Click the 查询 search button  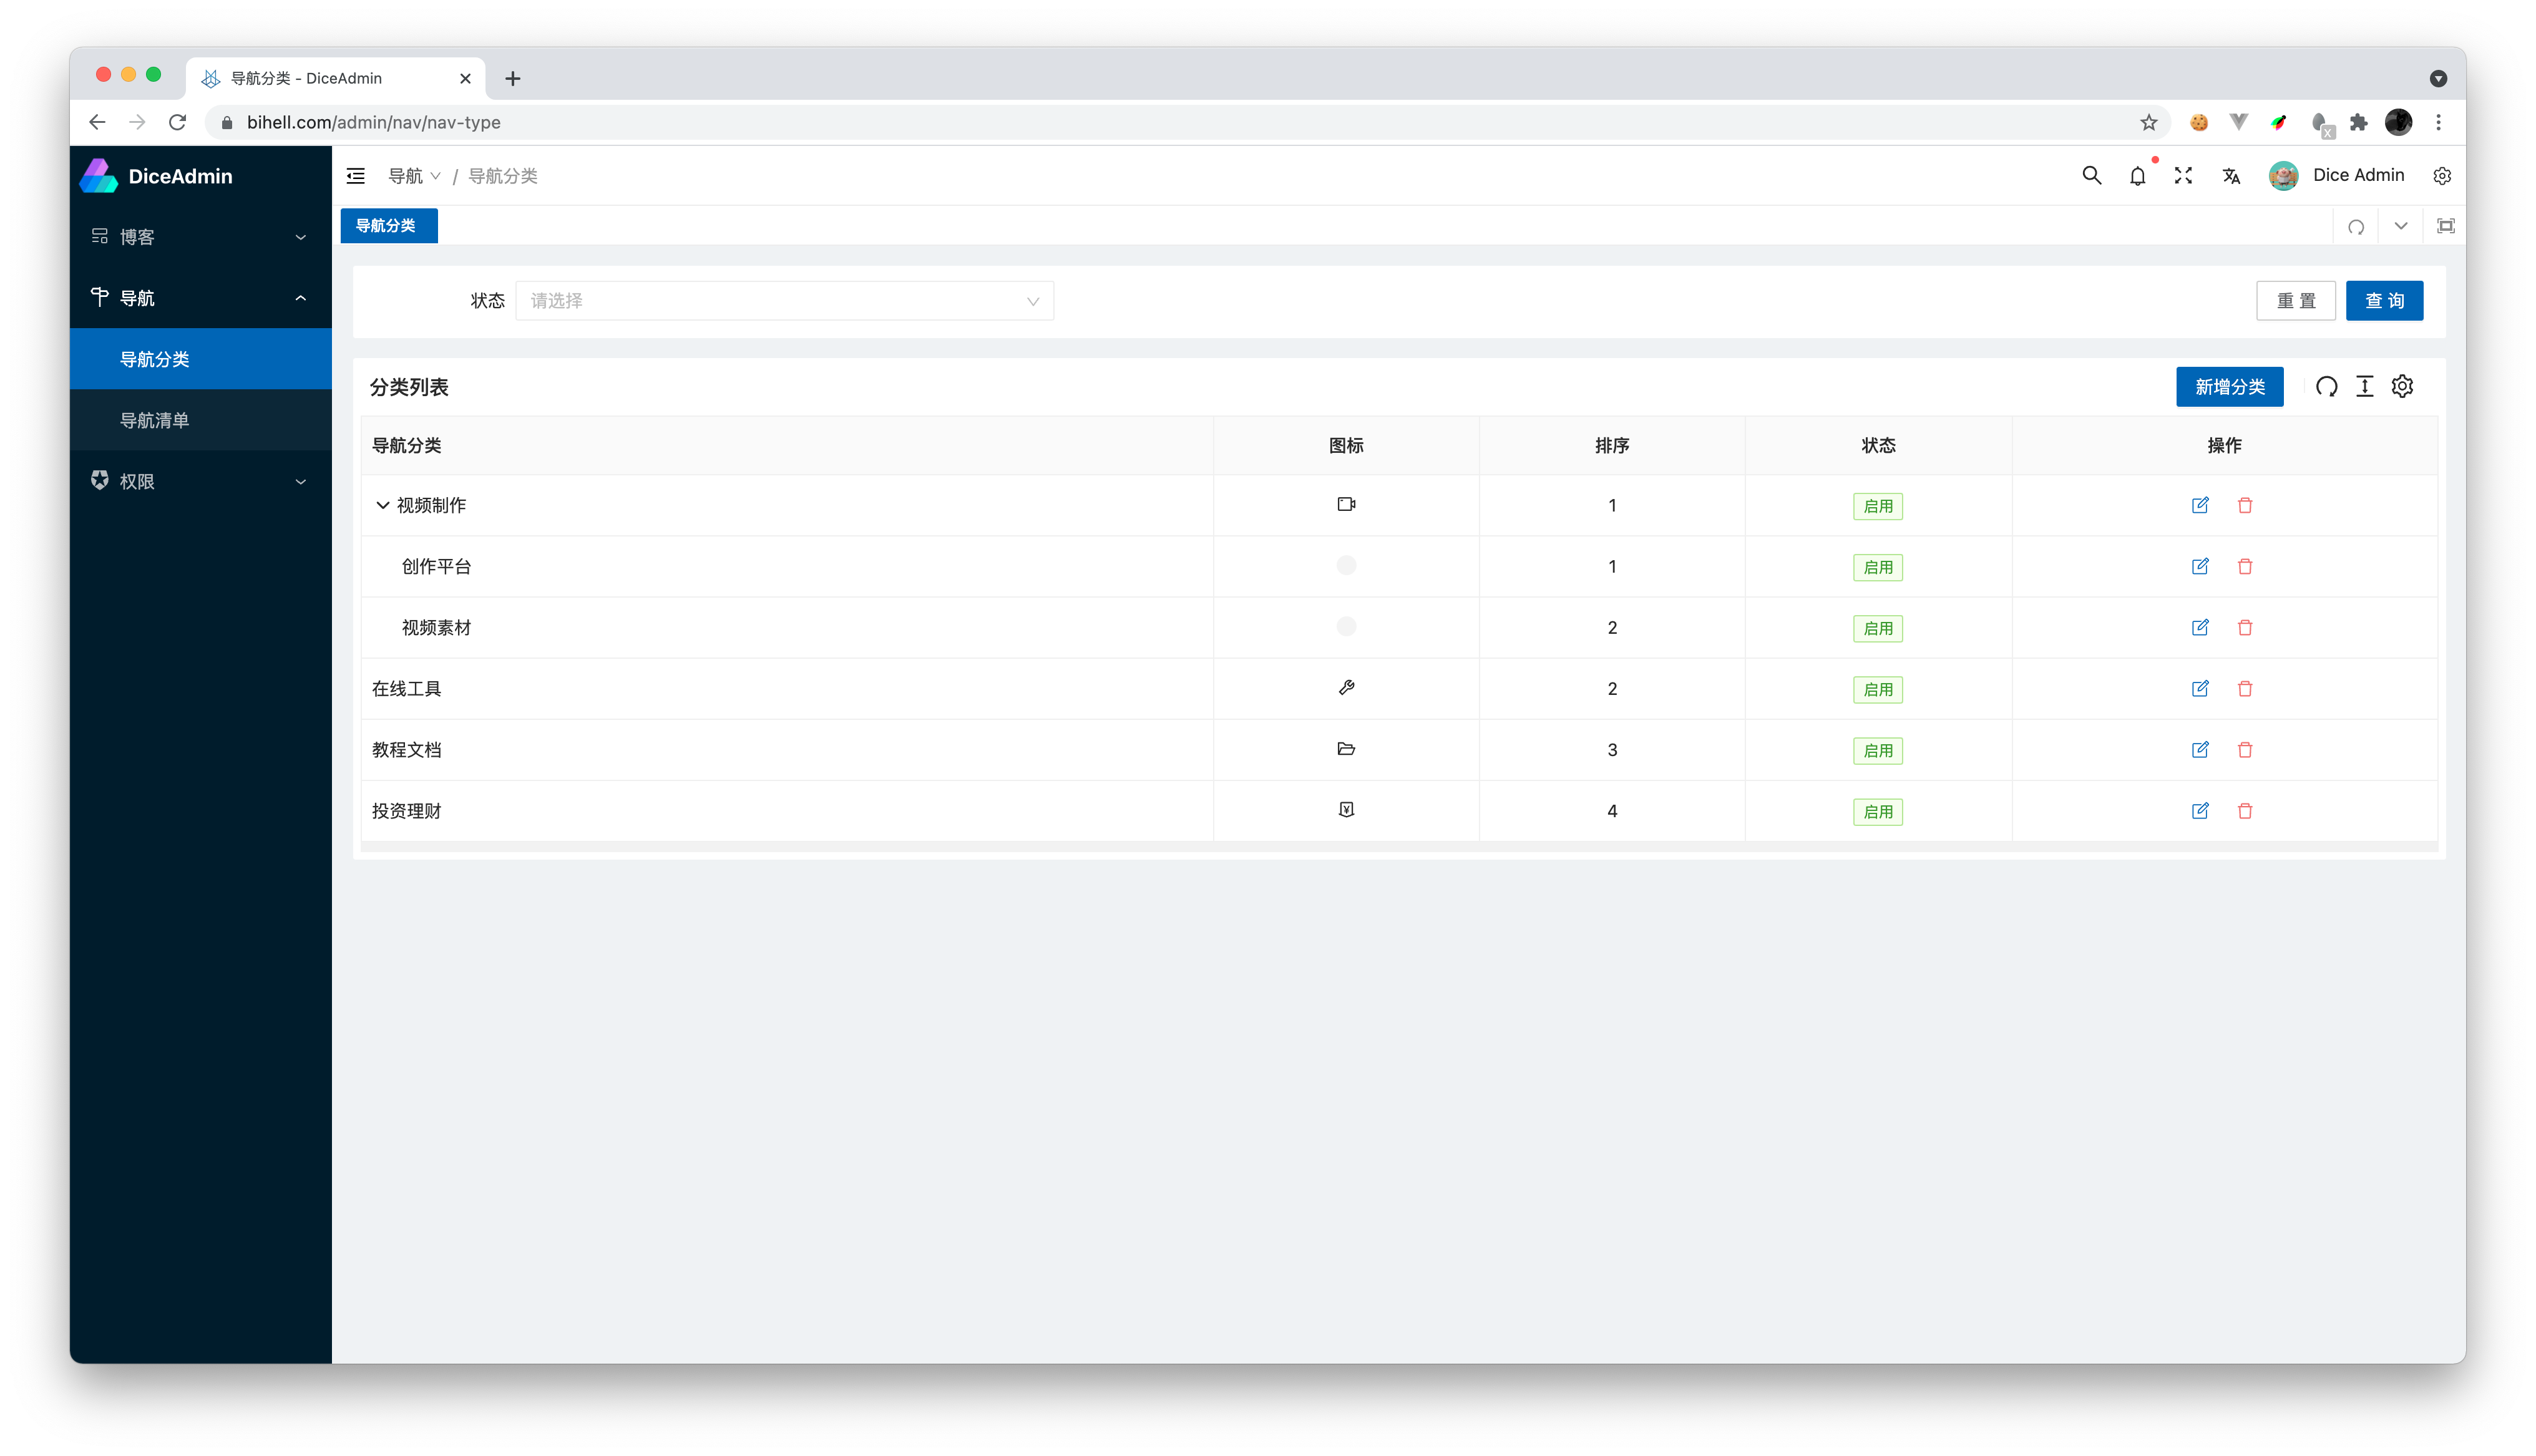2383,301
